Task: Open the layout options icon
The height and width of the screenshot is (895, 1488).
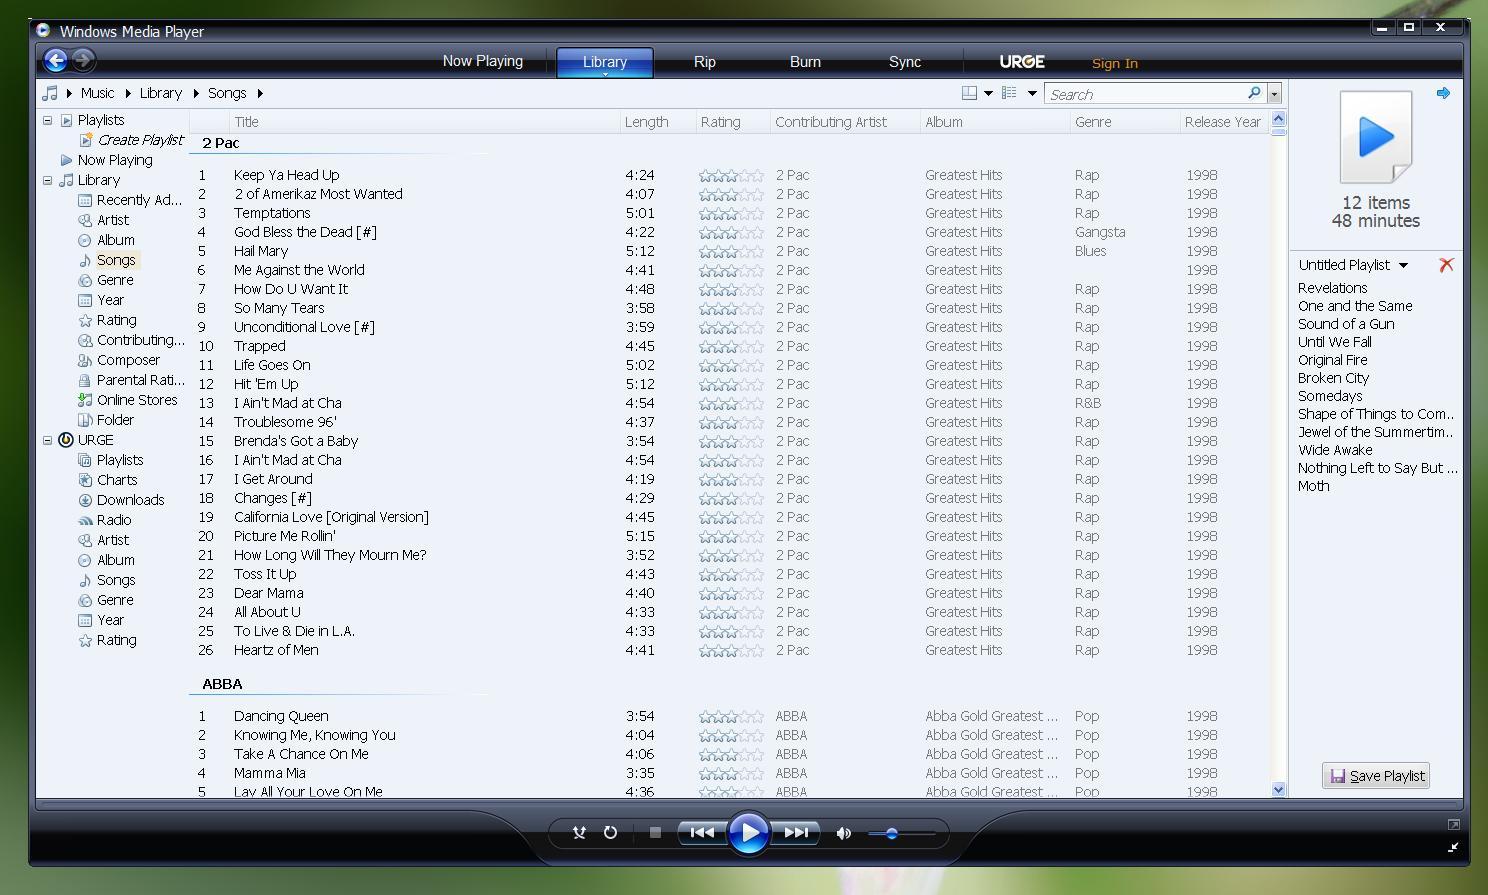Action: point(969,93)
